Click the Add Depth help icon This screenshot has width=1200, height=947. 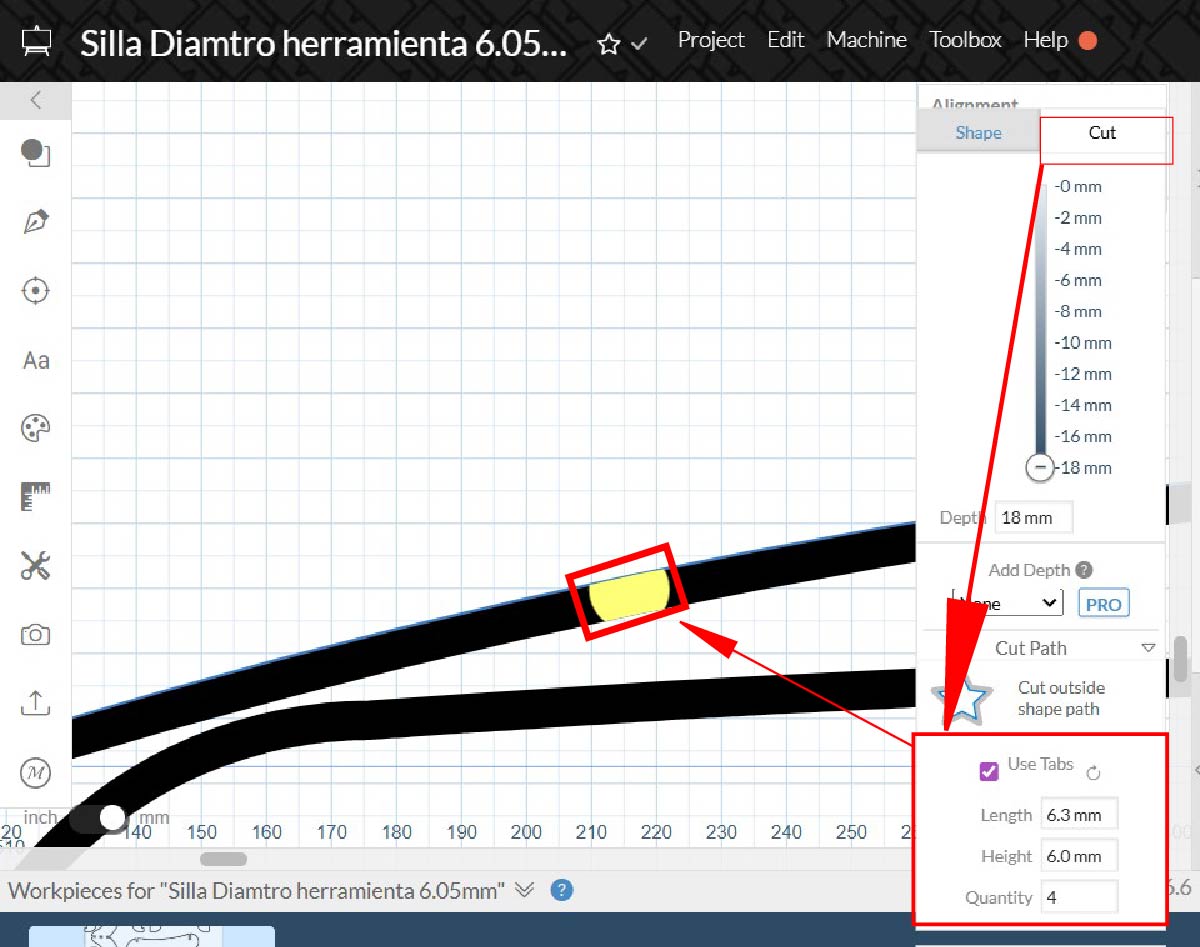pyautogui.click(x=1084, y=570)
